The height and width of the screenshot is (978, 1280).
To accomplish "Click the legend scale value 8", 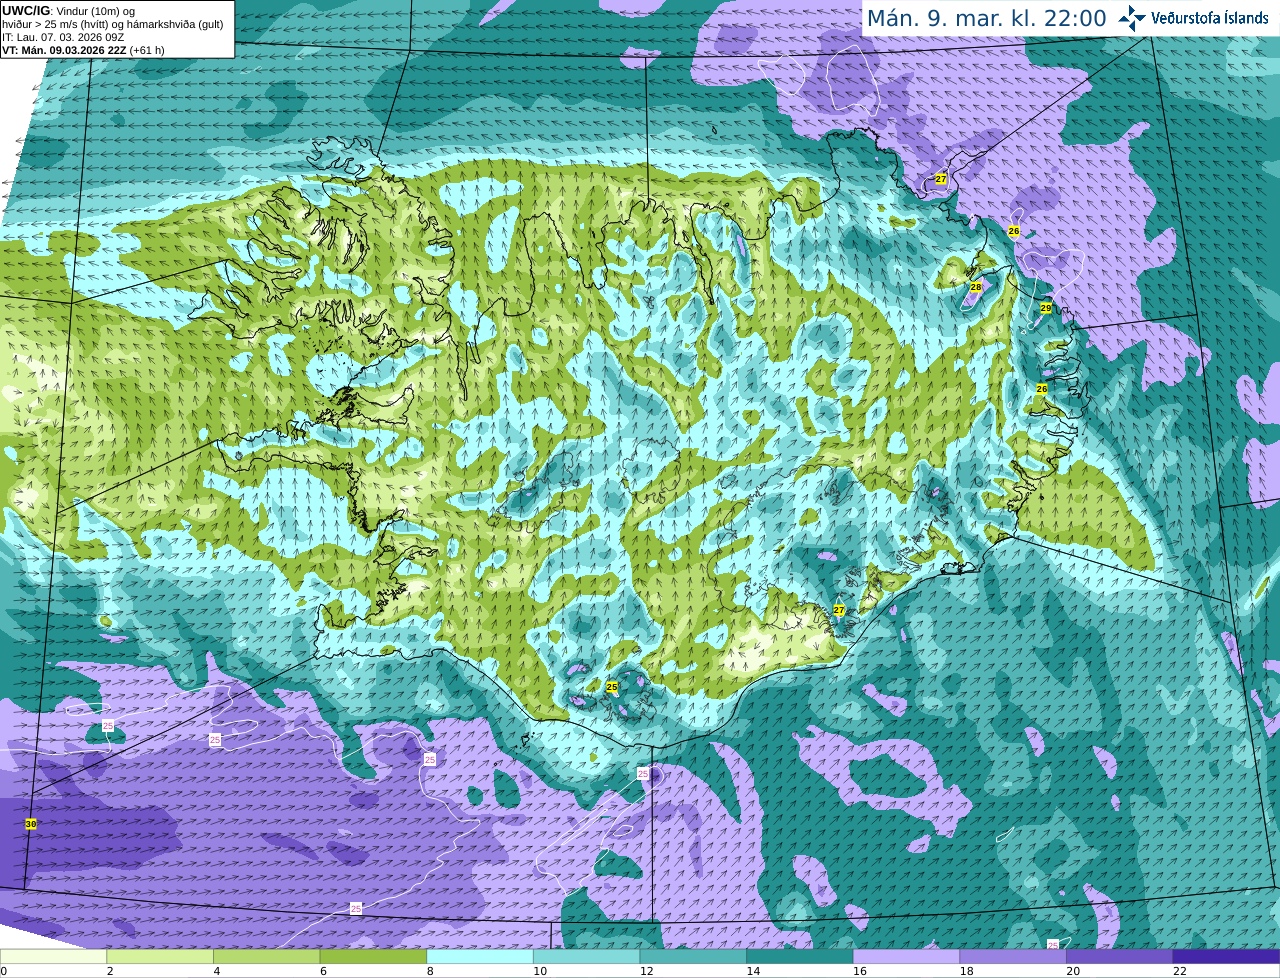I will click(429, 971).
